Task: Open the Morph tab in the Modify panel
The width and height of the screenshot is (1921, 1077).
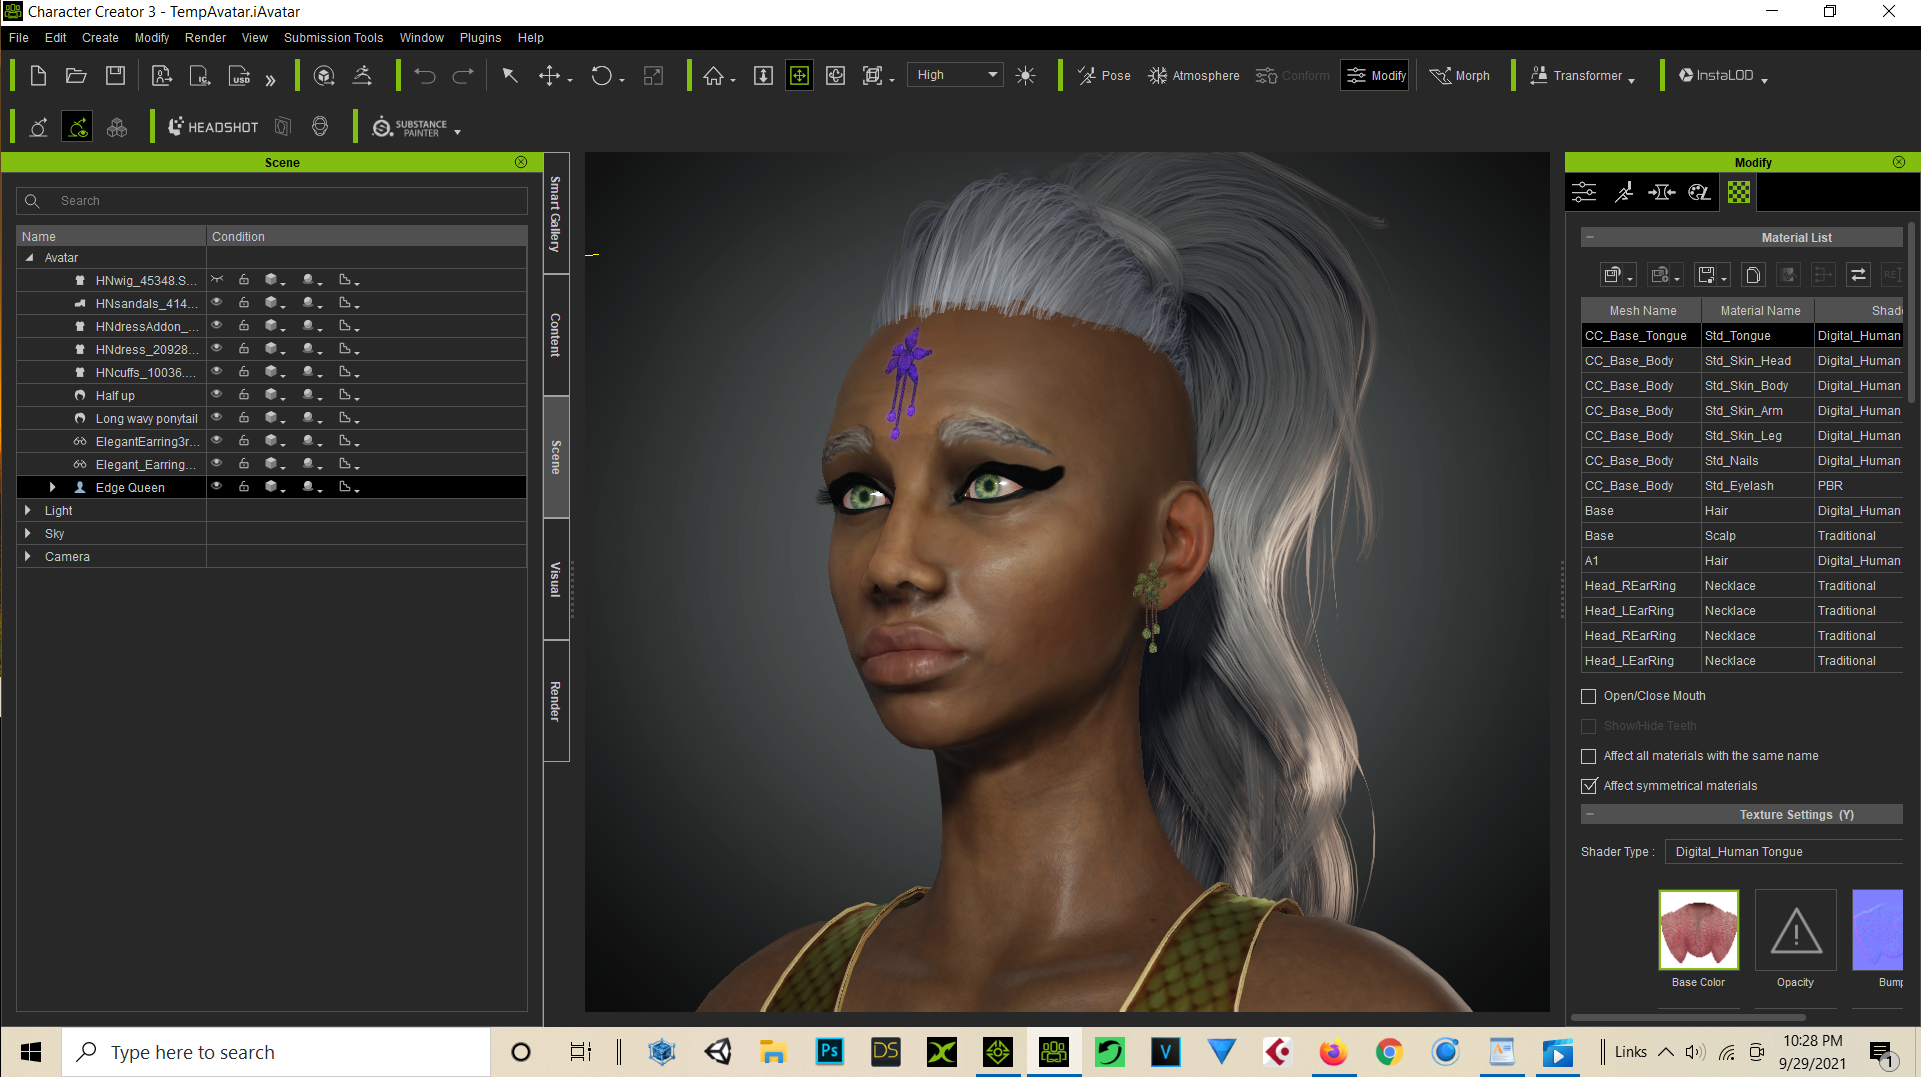Action: (x=1662, y=192)
